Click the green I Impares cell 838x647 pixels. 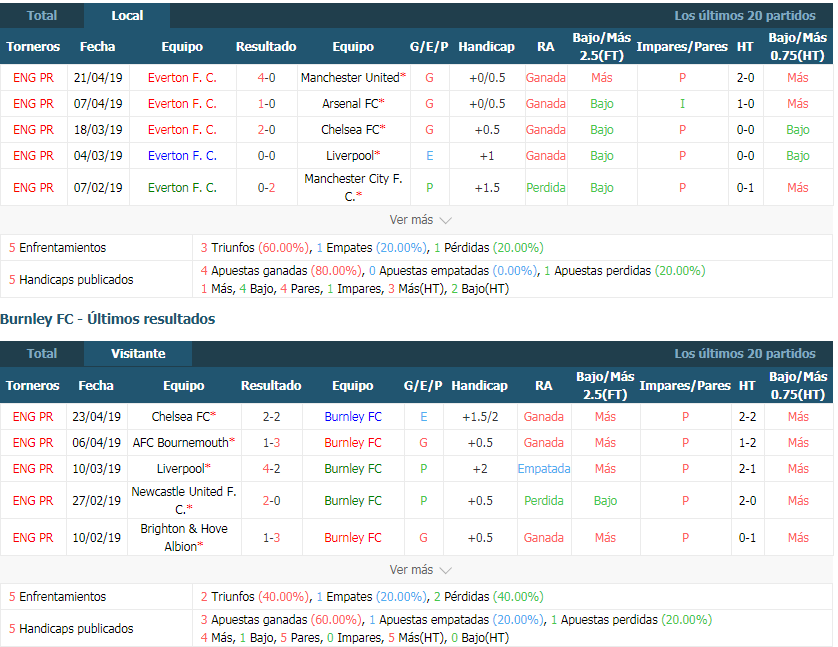(682, 104)
